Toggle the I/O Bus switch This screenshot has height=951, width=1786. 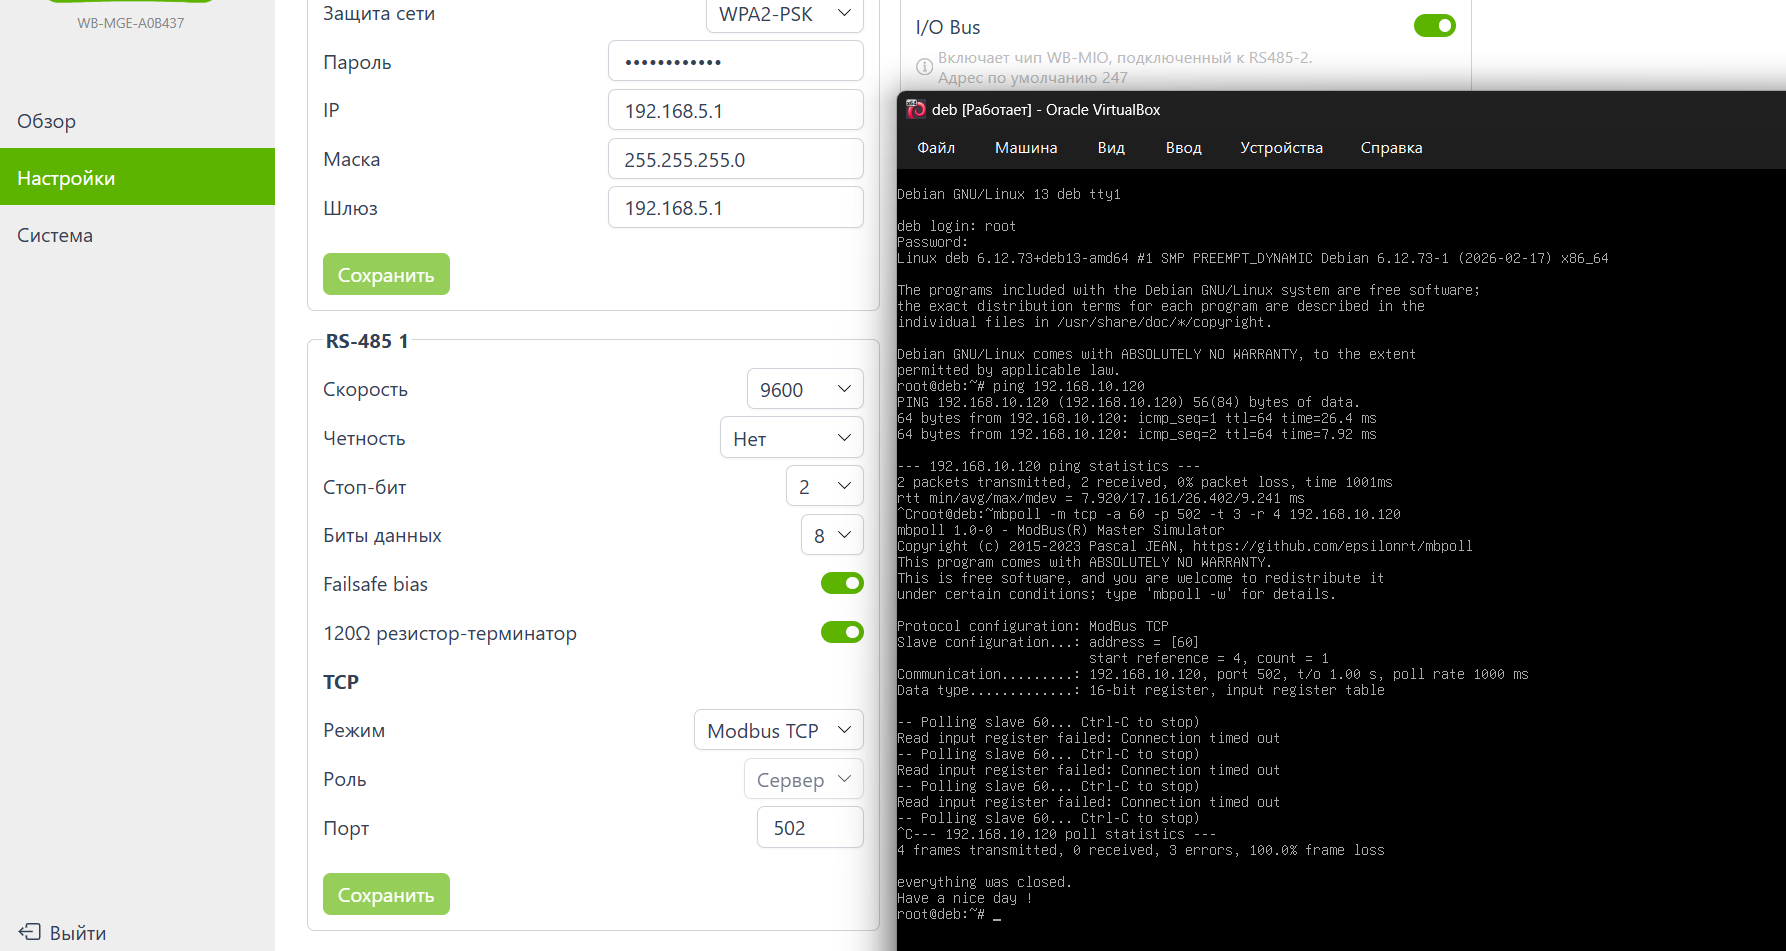1435,26
